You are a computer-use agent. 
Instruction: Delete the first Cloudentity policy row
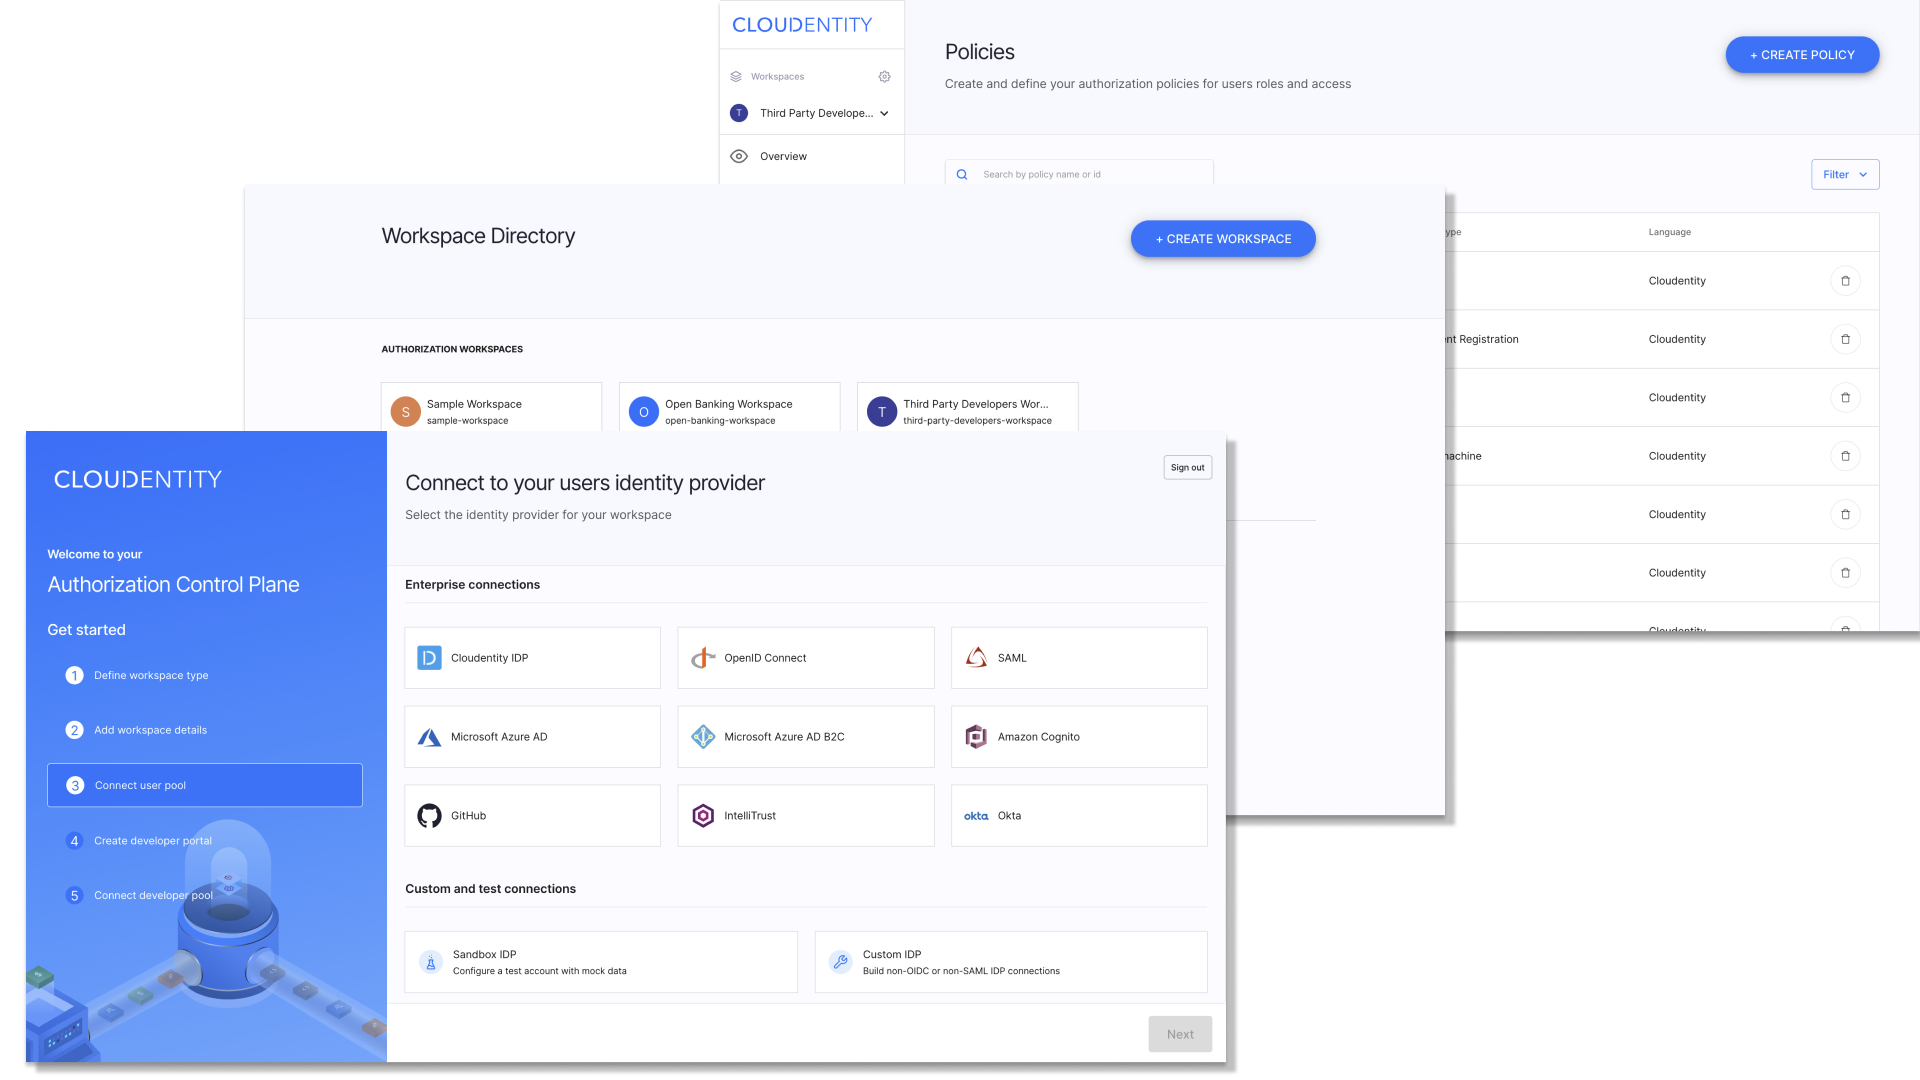point(1845,281)
